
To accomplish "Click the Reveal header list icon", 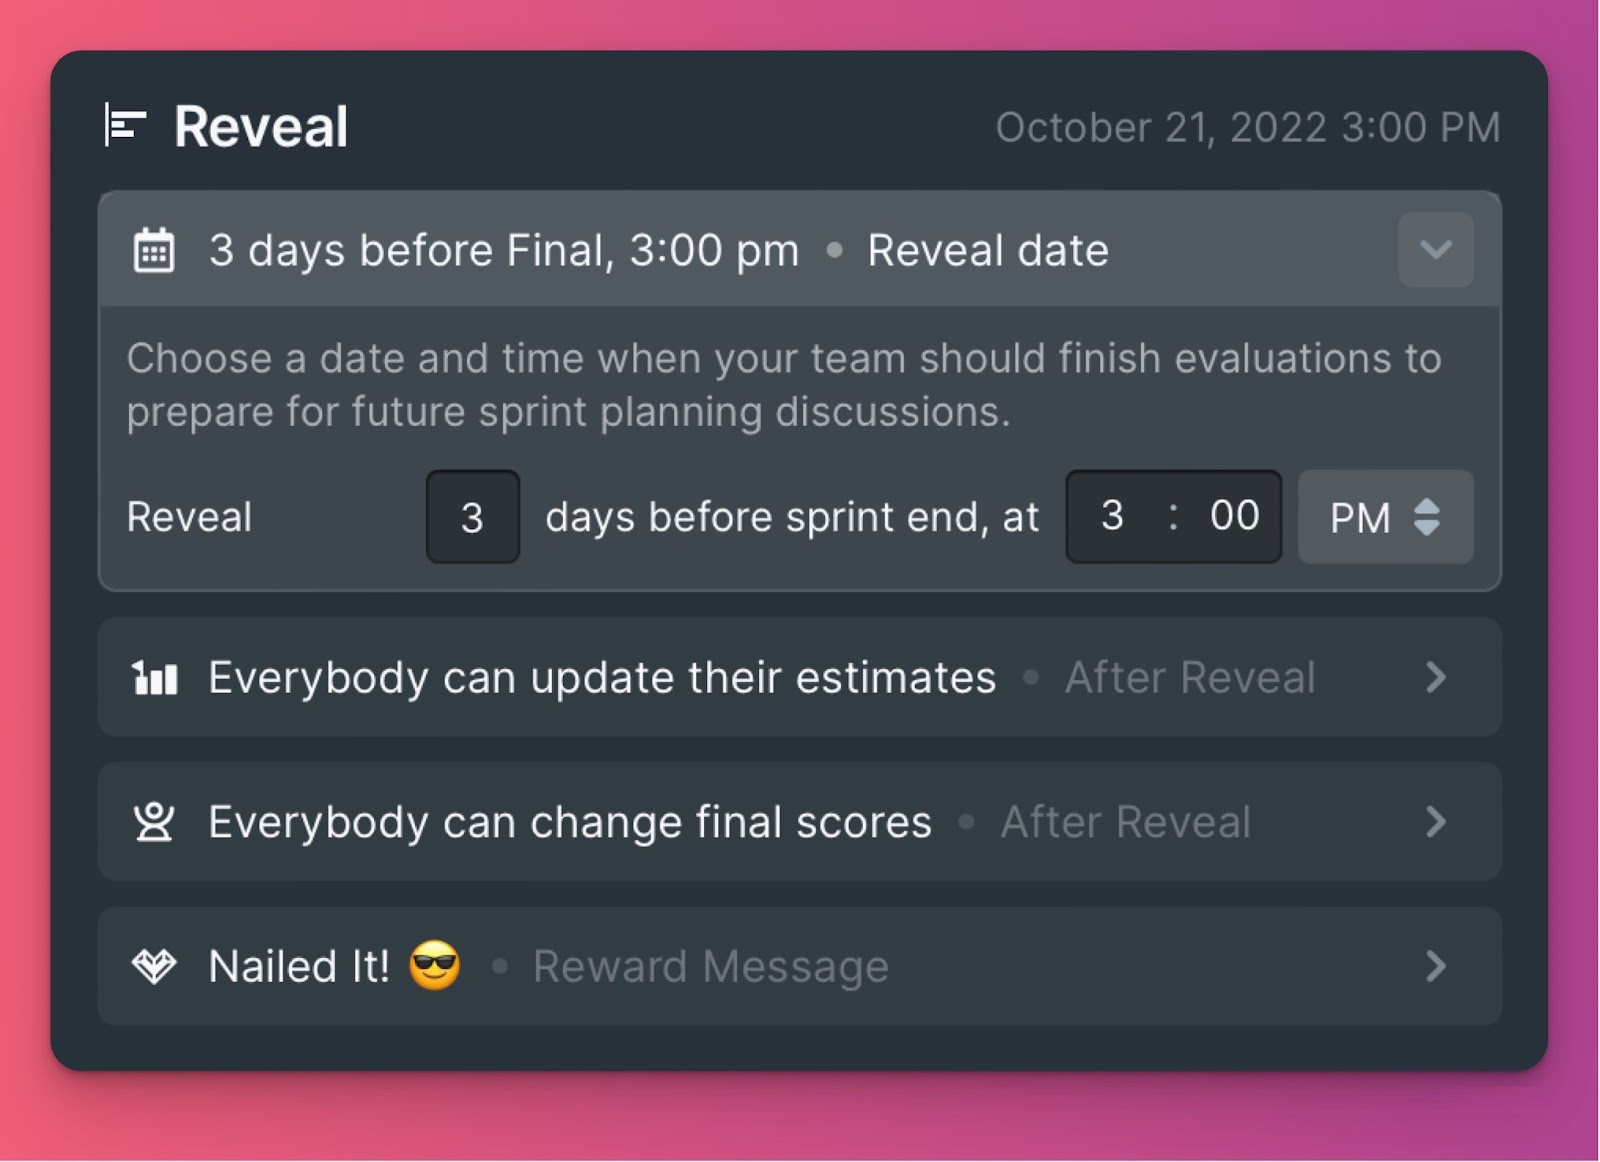I will tap(126, 126).
